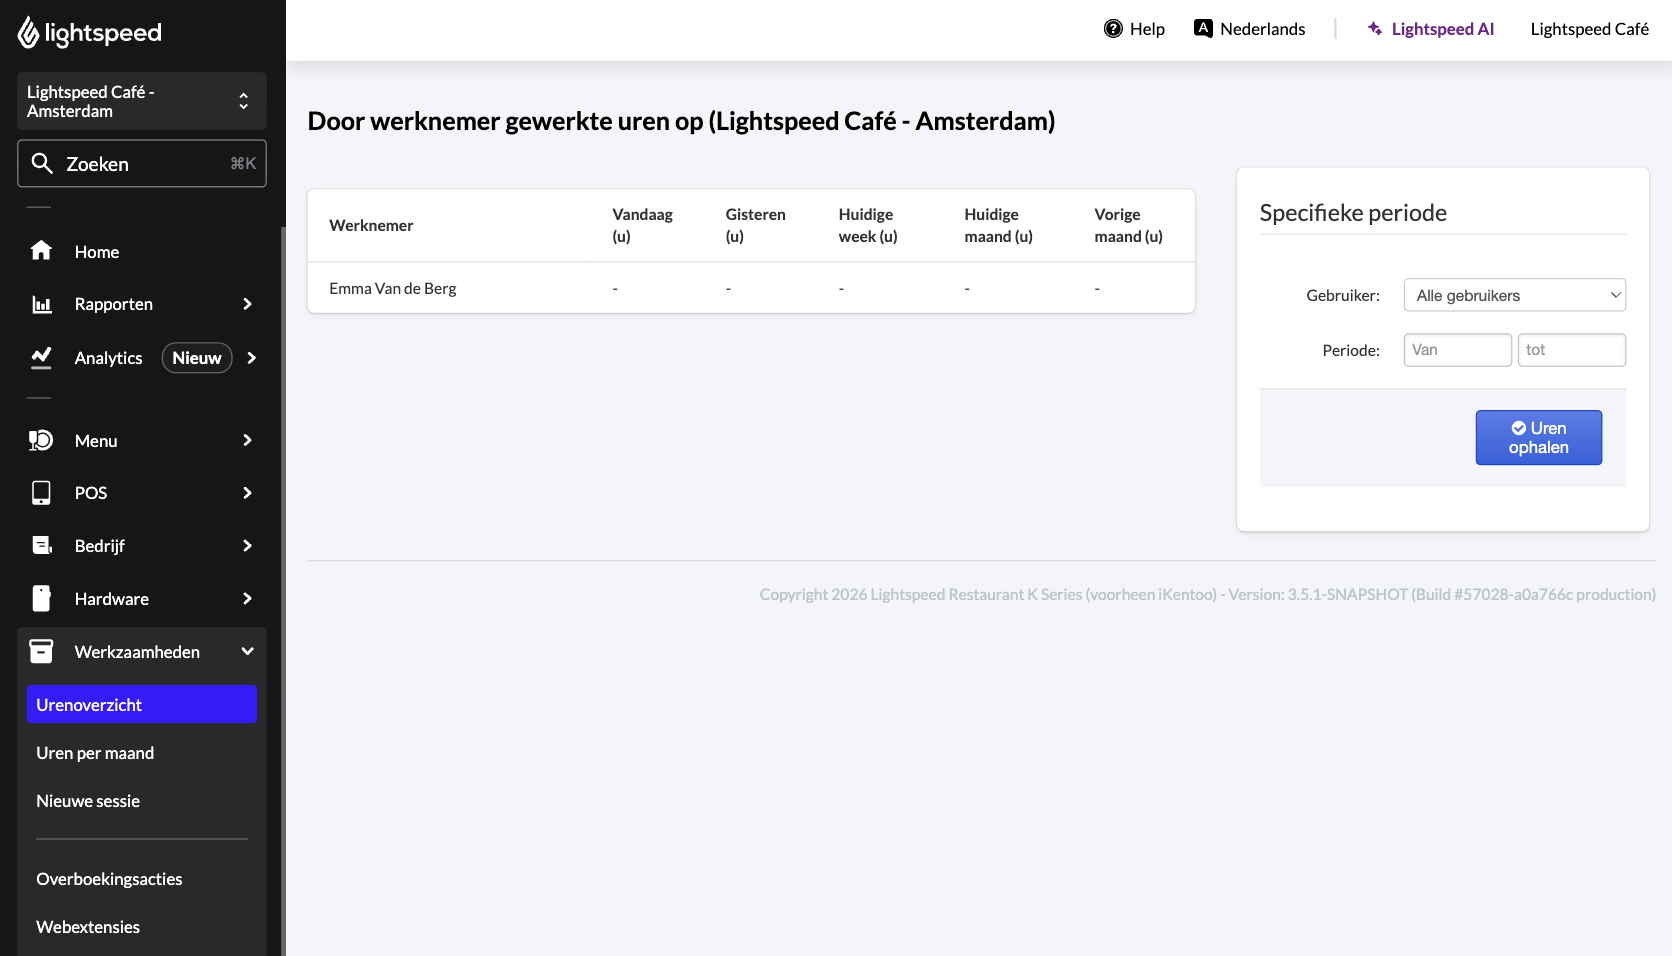Click the Hardware device icon

(x=41, y=598)
